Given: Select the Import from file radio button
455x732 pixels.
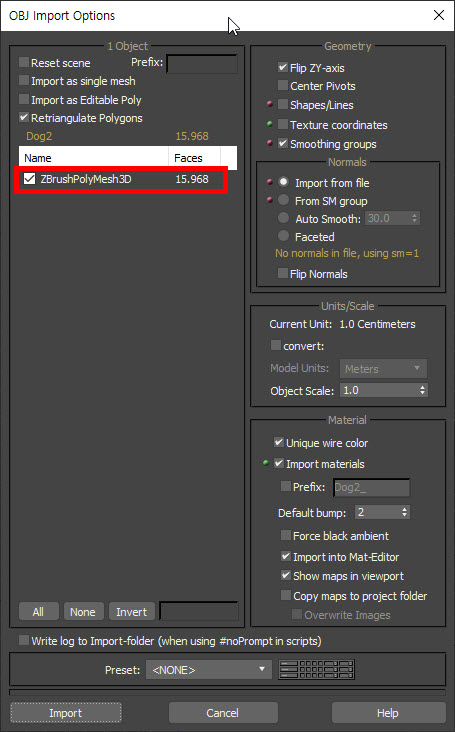Looking at the screenshot, I should point(283,182).
